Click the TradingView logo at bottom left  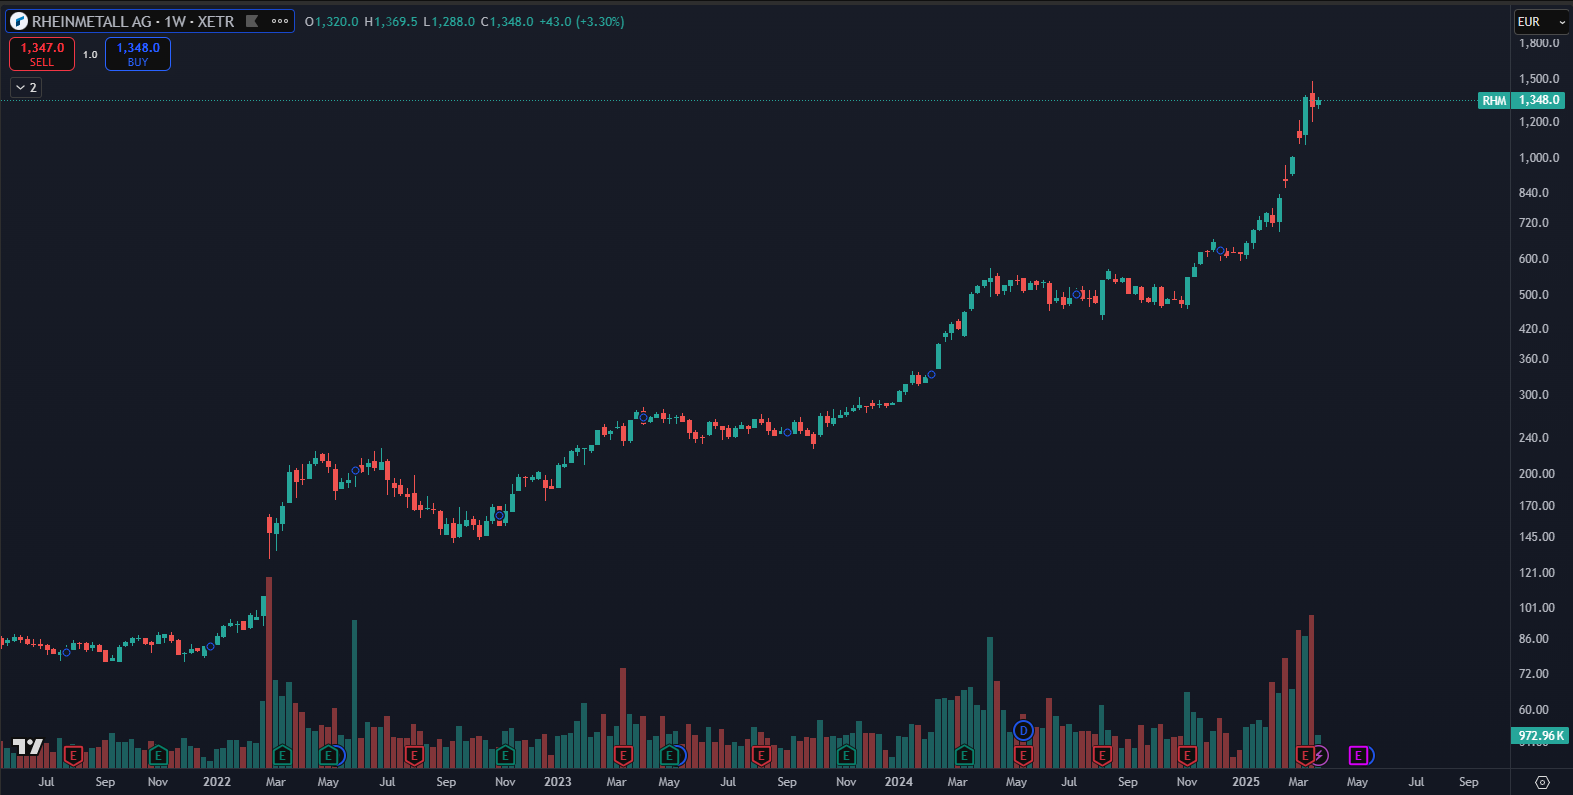click(27, 747)
